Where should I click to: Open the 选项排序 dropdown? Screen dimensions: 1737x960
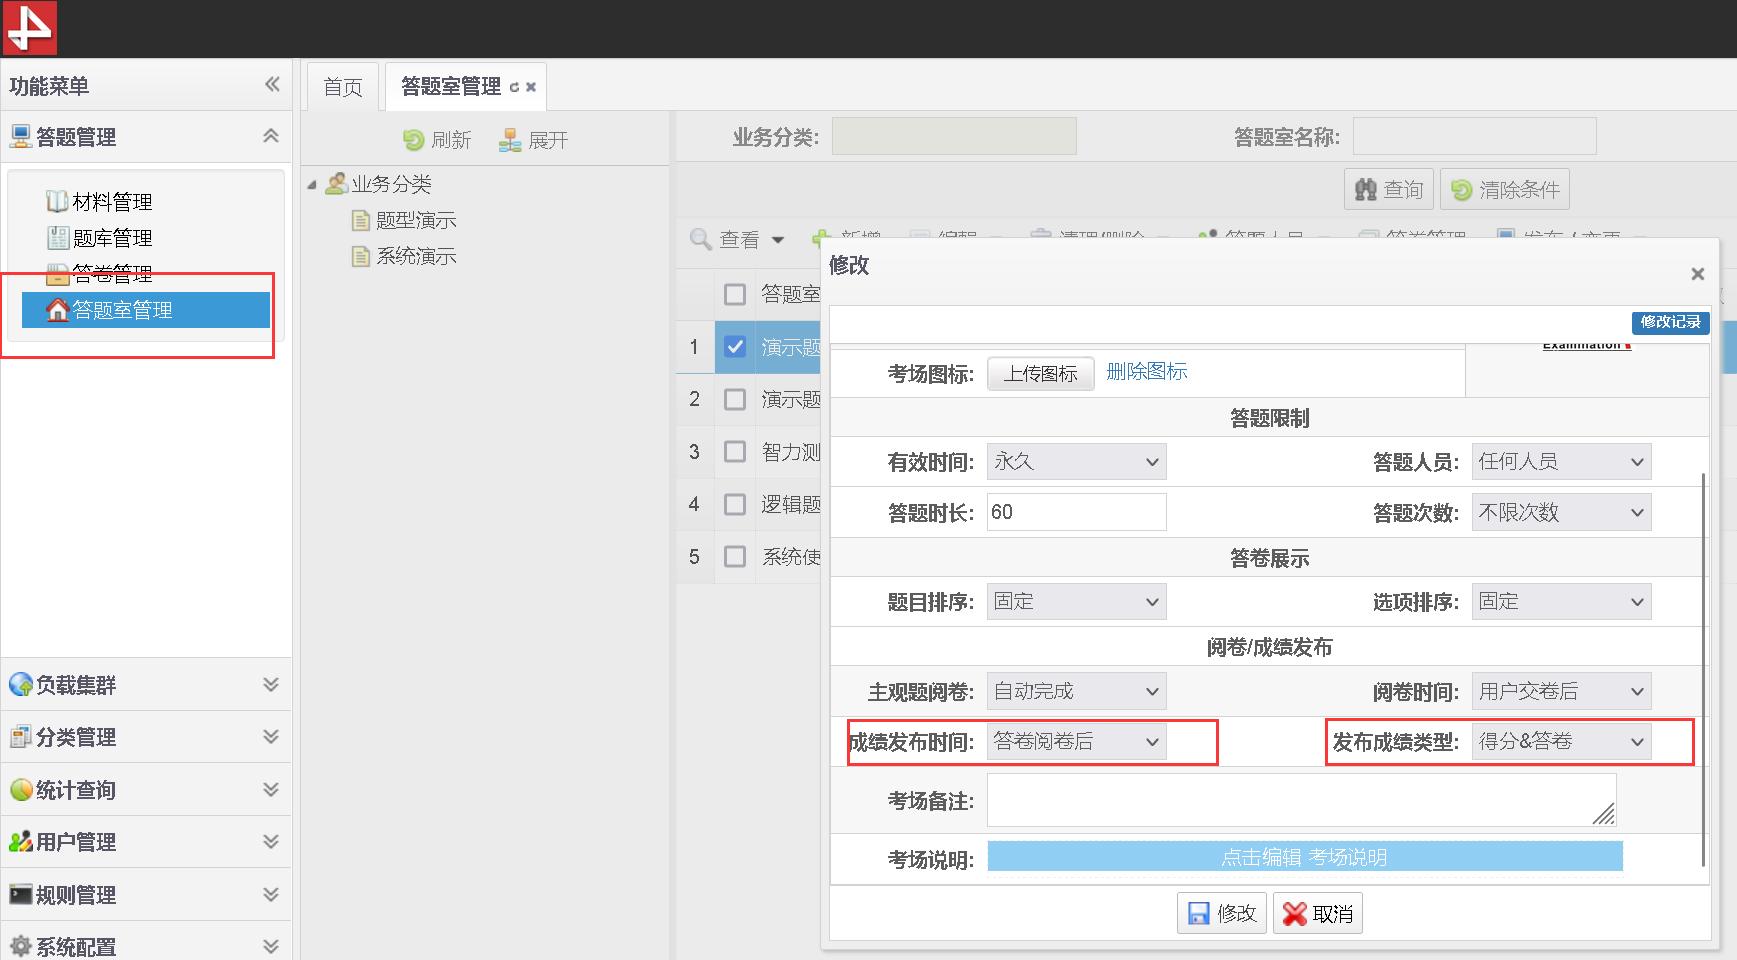(x=1561, y=601)
